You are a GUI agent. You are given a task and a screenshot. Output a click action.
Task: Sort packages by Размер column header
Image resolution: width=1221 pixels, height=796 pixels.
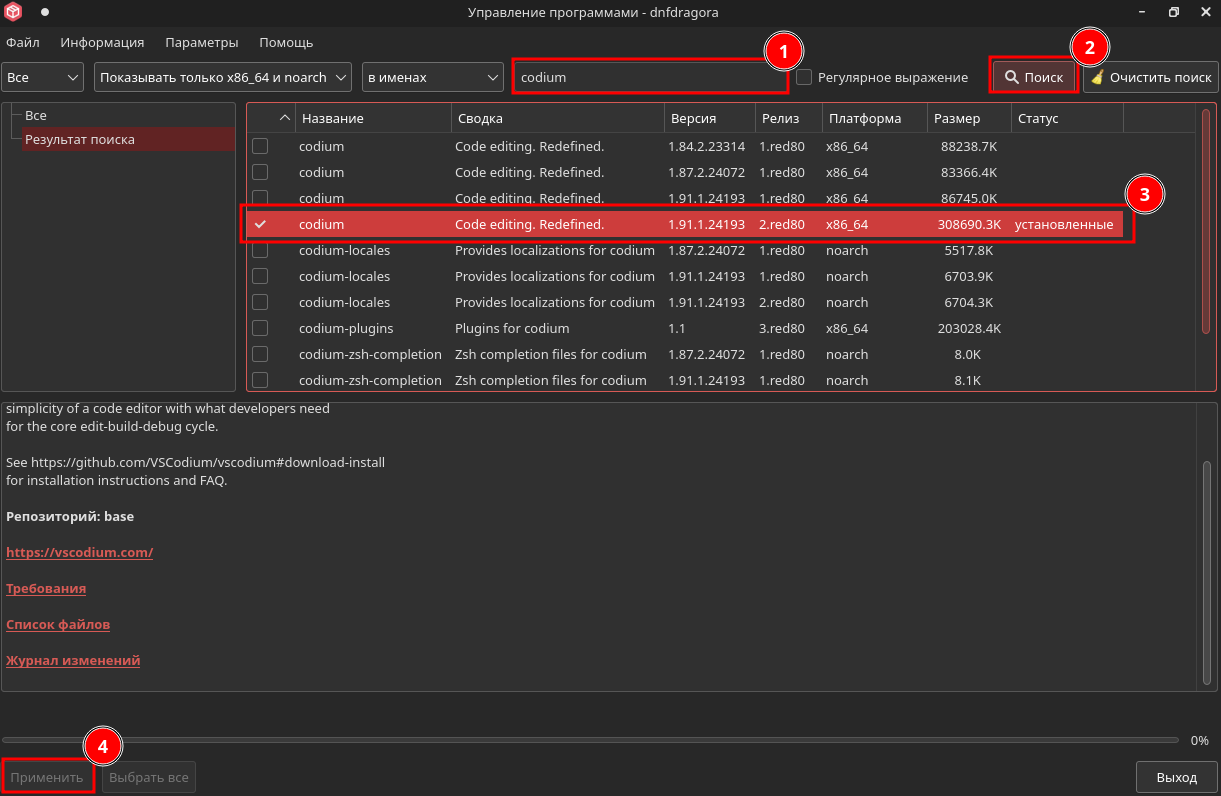coord(968,118)
